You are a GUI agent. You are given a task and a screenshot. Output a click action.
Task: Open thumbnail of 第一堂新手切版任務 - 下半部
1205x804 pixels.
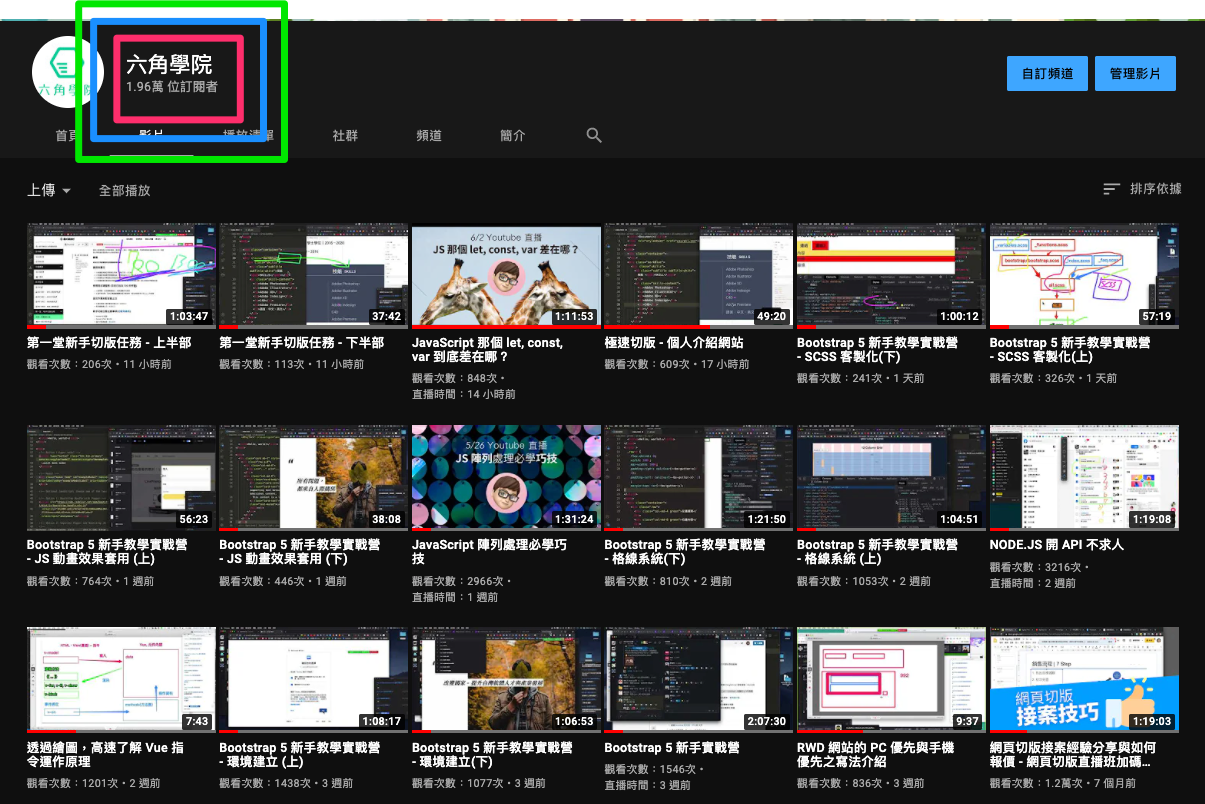[313, 276]
